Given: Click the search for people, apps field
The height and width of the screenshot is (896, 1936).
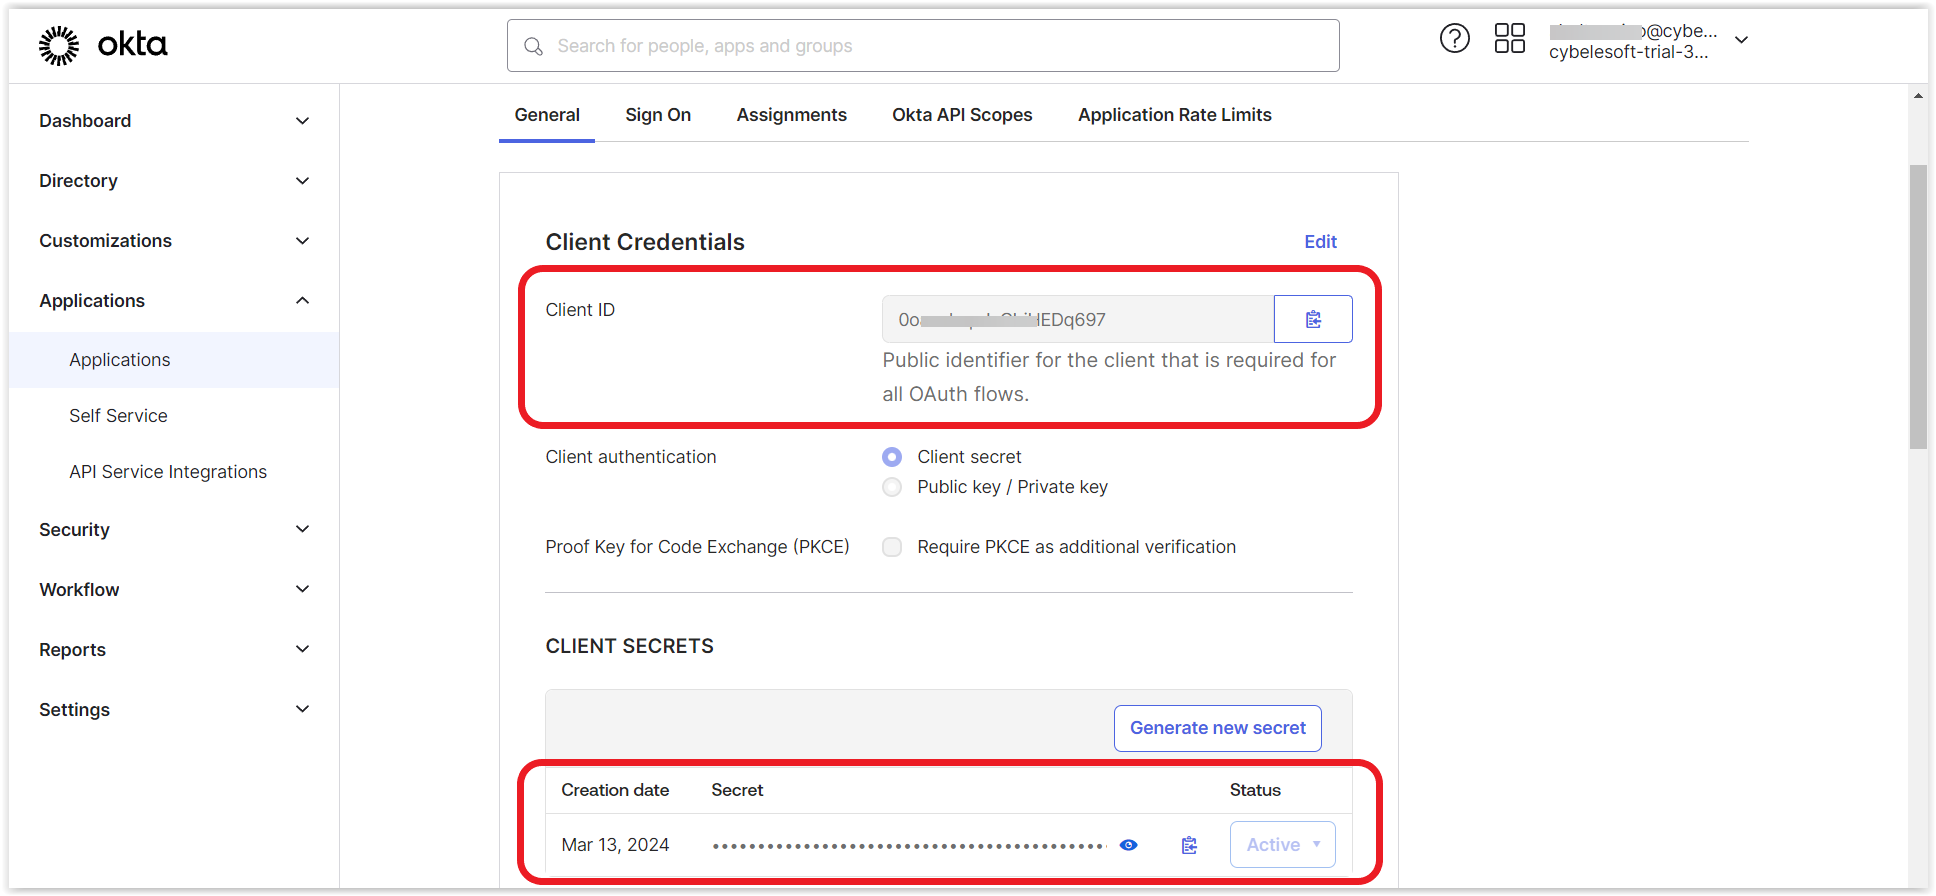Looking at the screenshot, I should coord(923,46).
